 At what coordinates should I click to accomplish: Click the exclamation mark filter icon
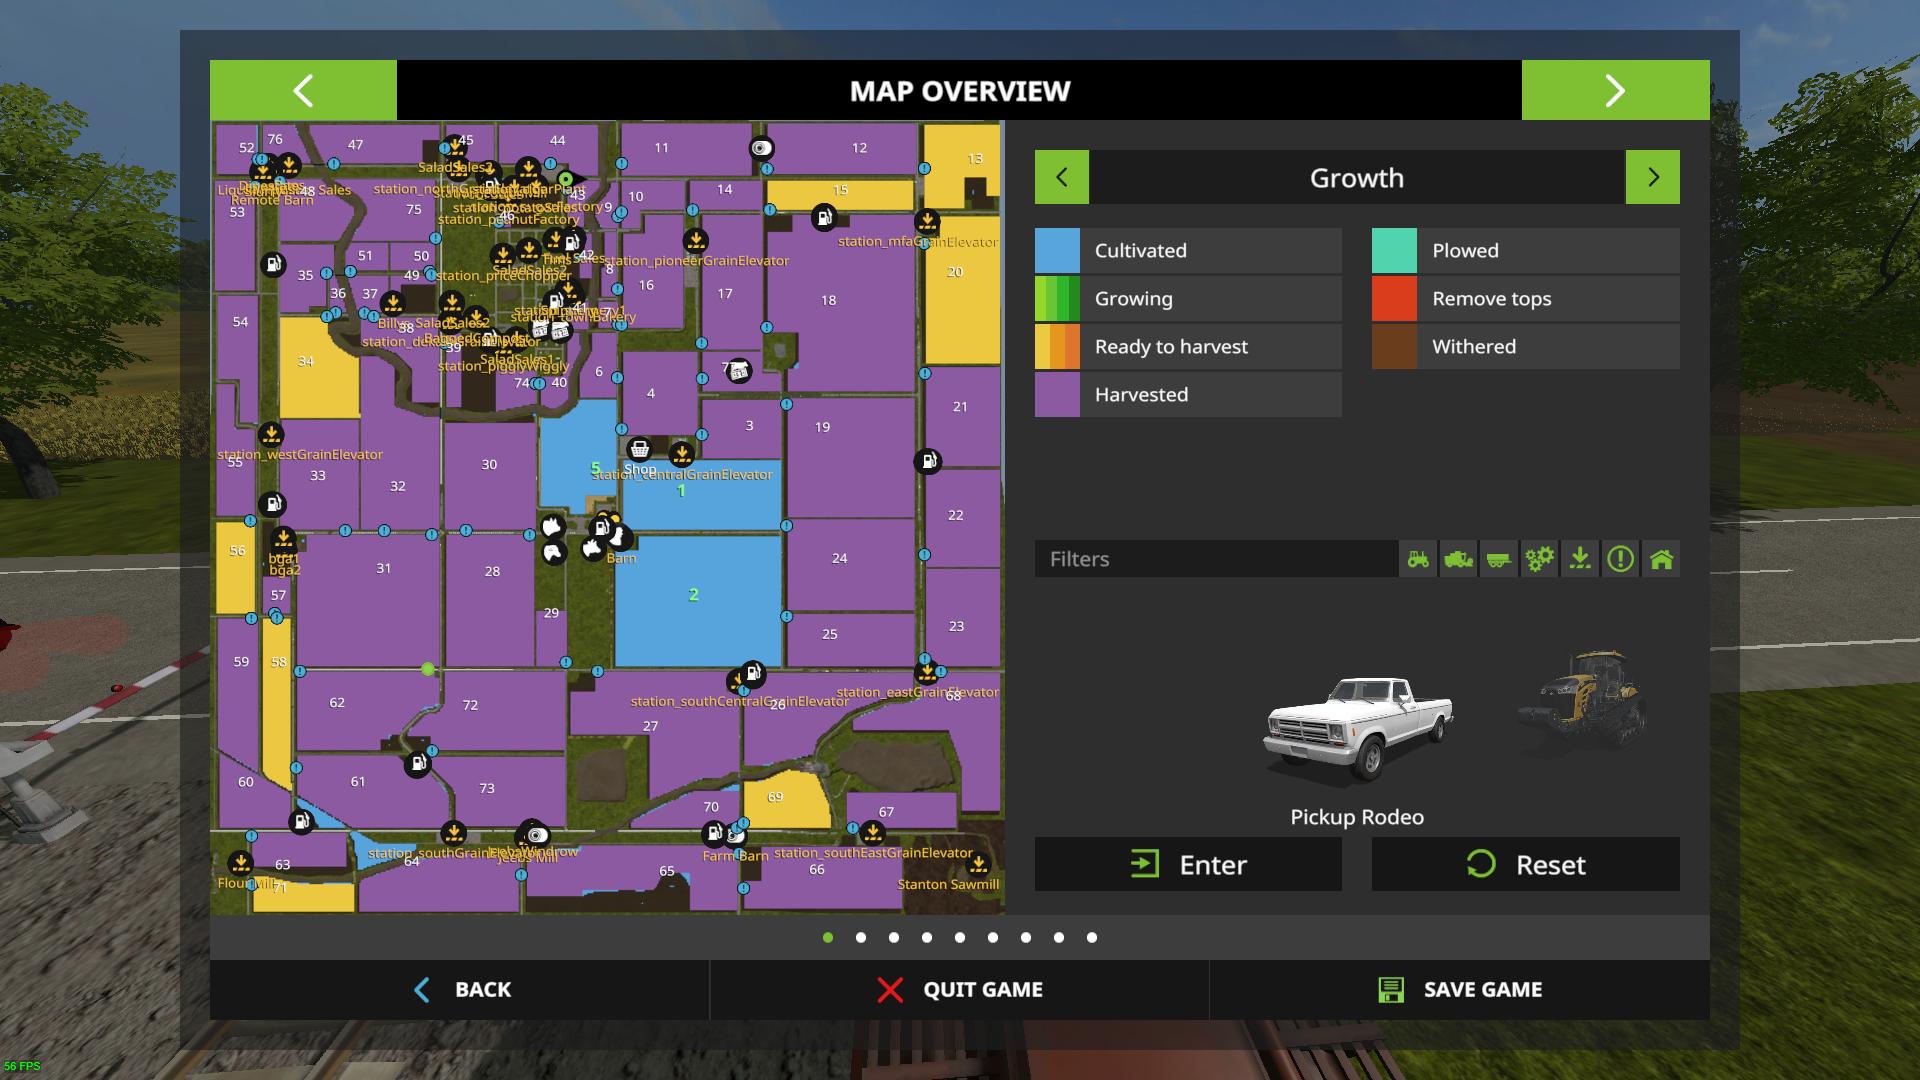coord(1621,559)
